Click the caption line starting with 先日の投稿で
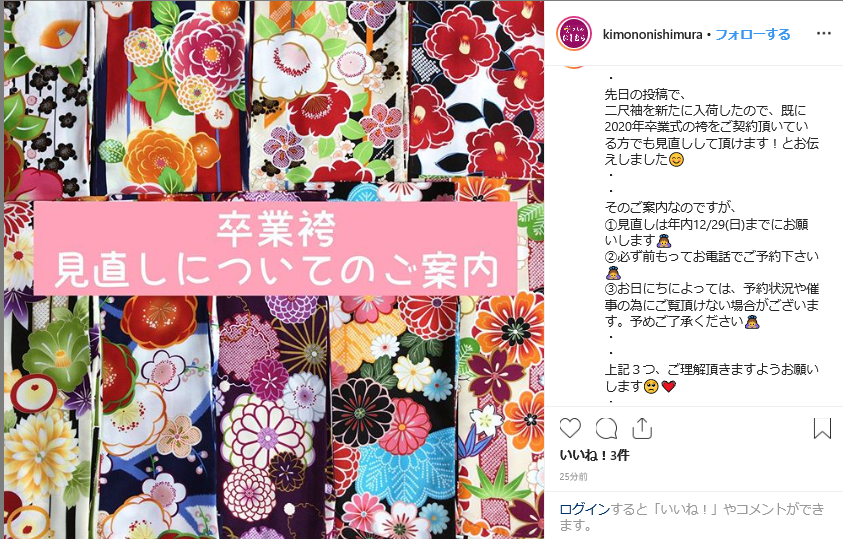 point(645,95)
